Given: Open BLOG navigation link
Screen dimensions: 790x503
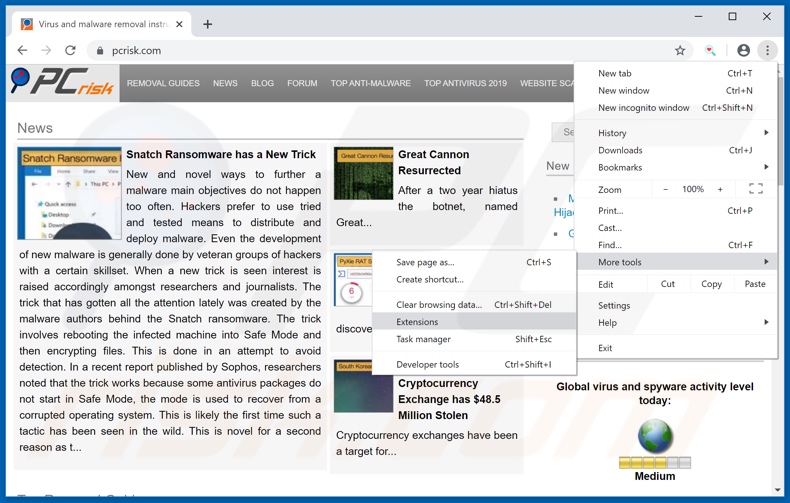Looking at the screenshot, I should [262, 83].
